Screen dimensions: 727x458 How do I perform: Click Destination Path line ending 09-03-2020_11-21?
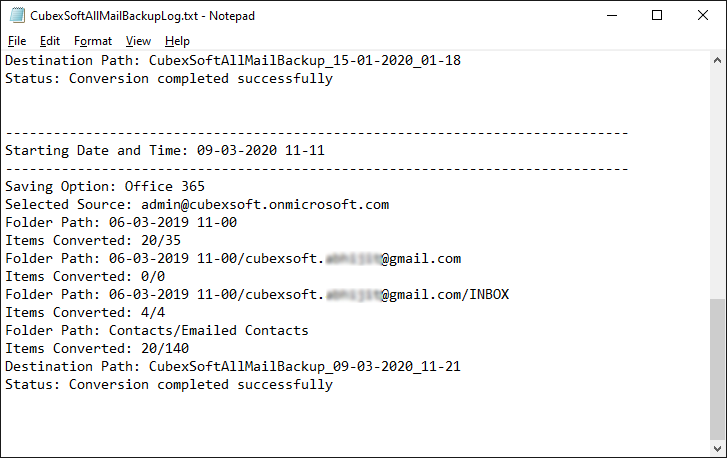233,366
